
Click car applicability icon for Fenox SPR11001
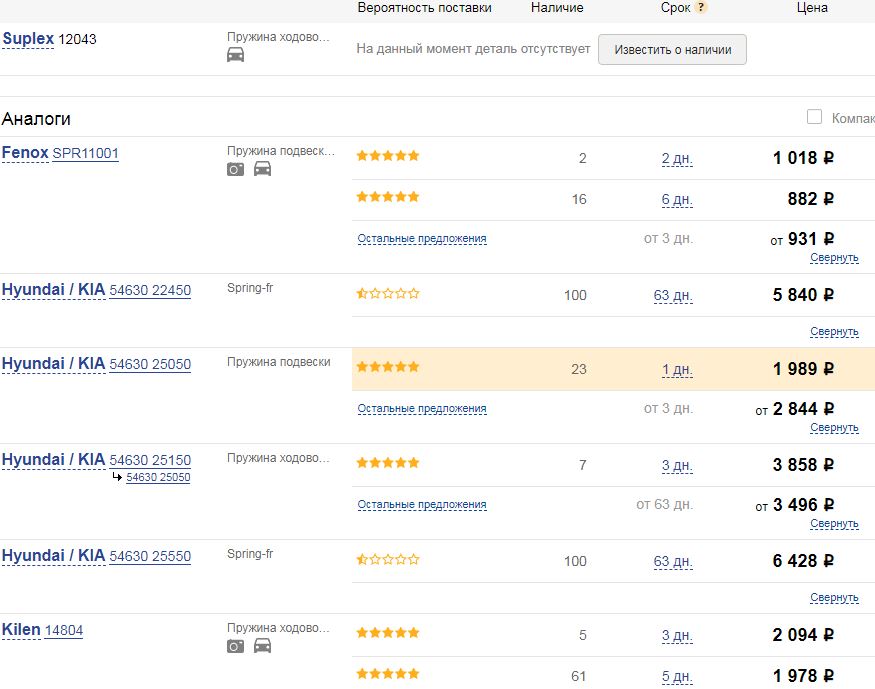(x=262, y=168)
